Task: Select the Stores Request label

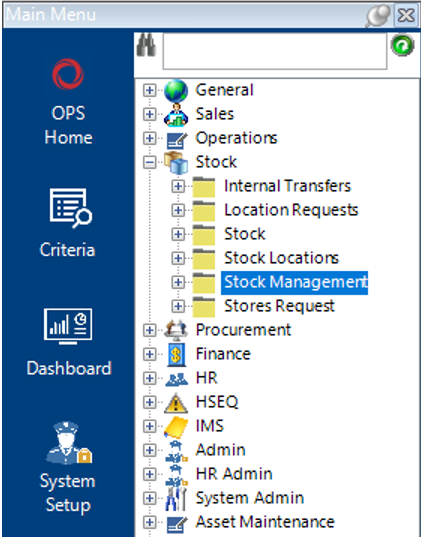Action: point(280,306)
